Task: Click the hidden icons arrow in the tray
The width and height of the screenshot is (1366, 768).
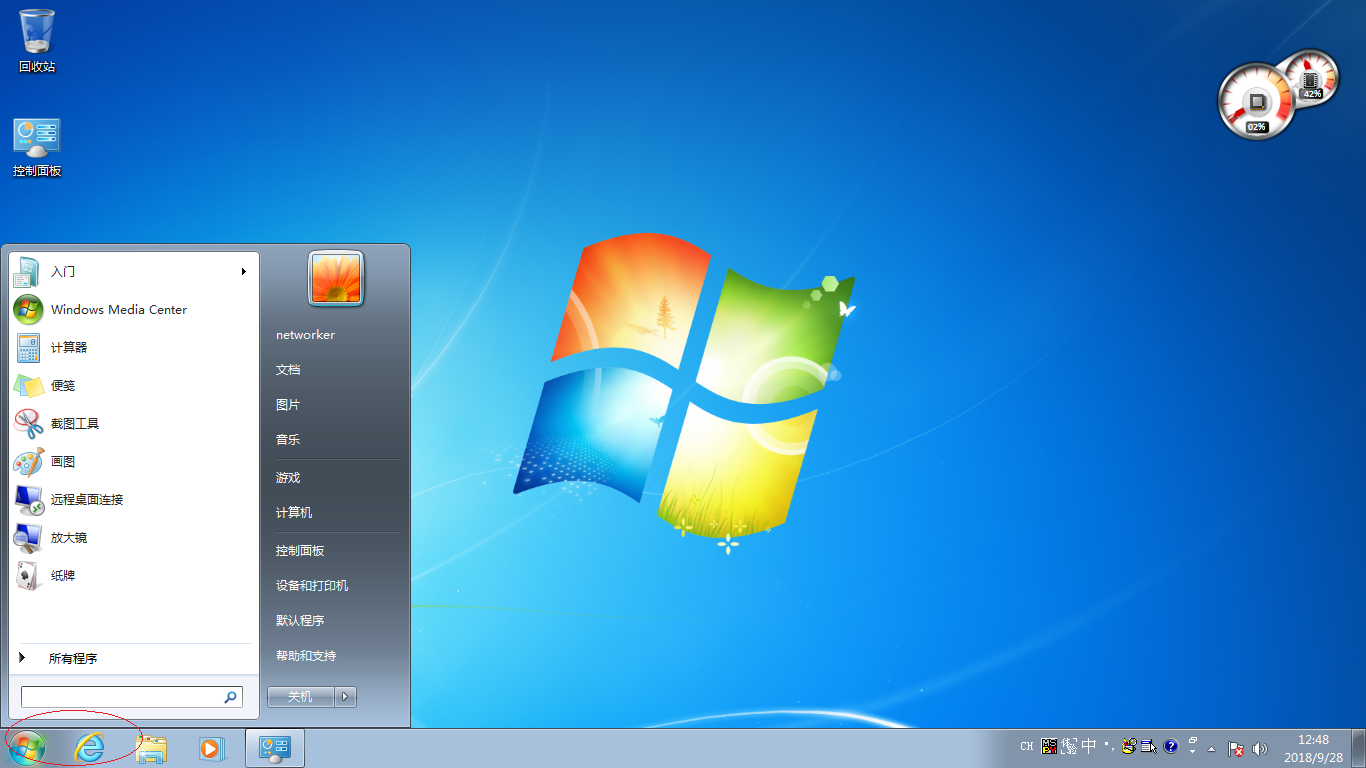Action: click(1211, 747)
